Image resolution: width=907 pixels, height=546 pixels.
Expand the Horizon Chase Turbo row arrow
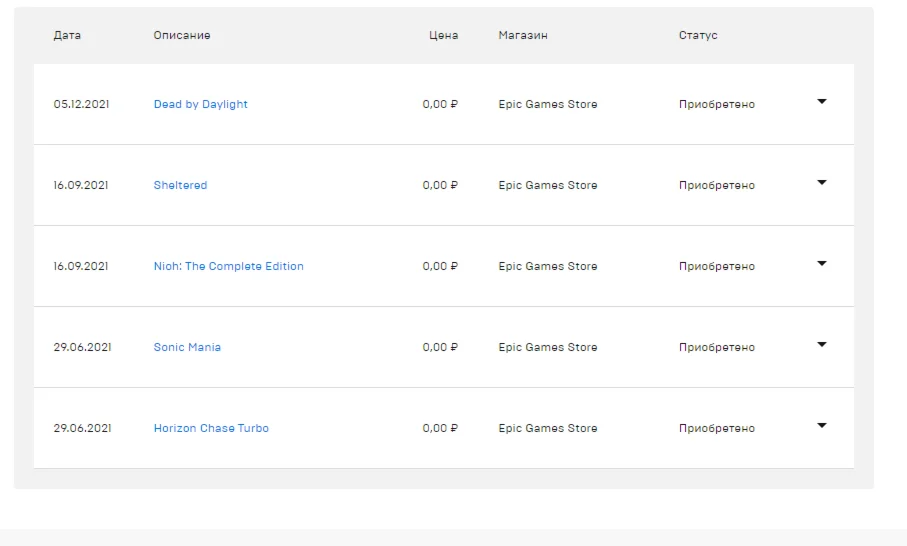[x=822, y=426]
